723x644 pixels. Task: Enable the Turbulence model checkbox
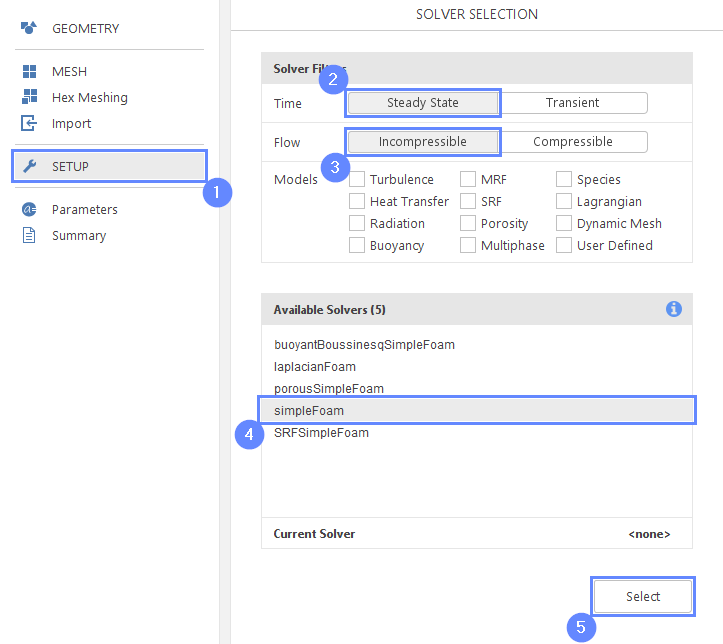click(x=357, y=180)
